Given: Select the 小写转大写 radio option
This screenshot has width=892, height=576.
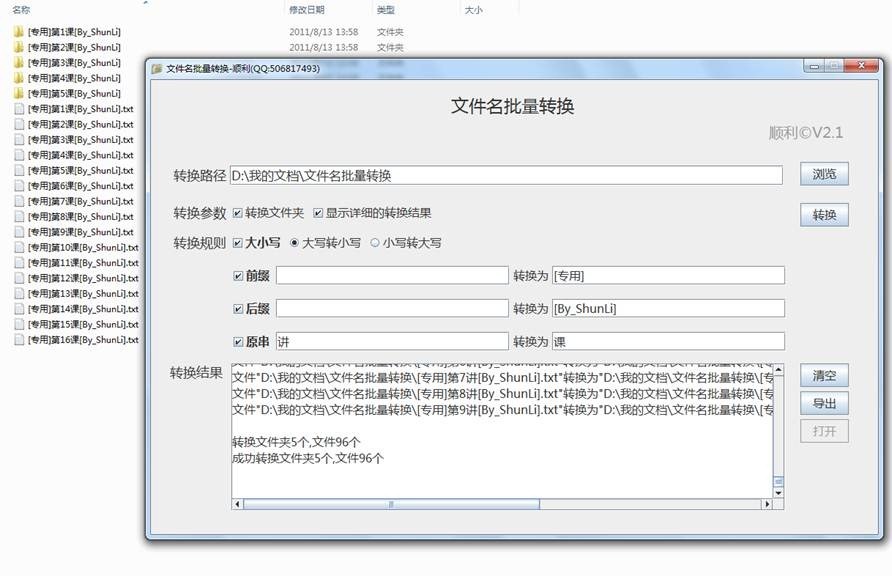Looking at the screenshot, I should click(375, 243).
